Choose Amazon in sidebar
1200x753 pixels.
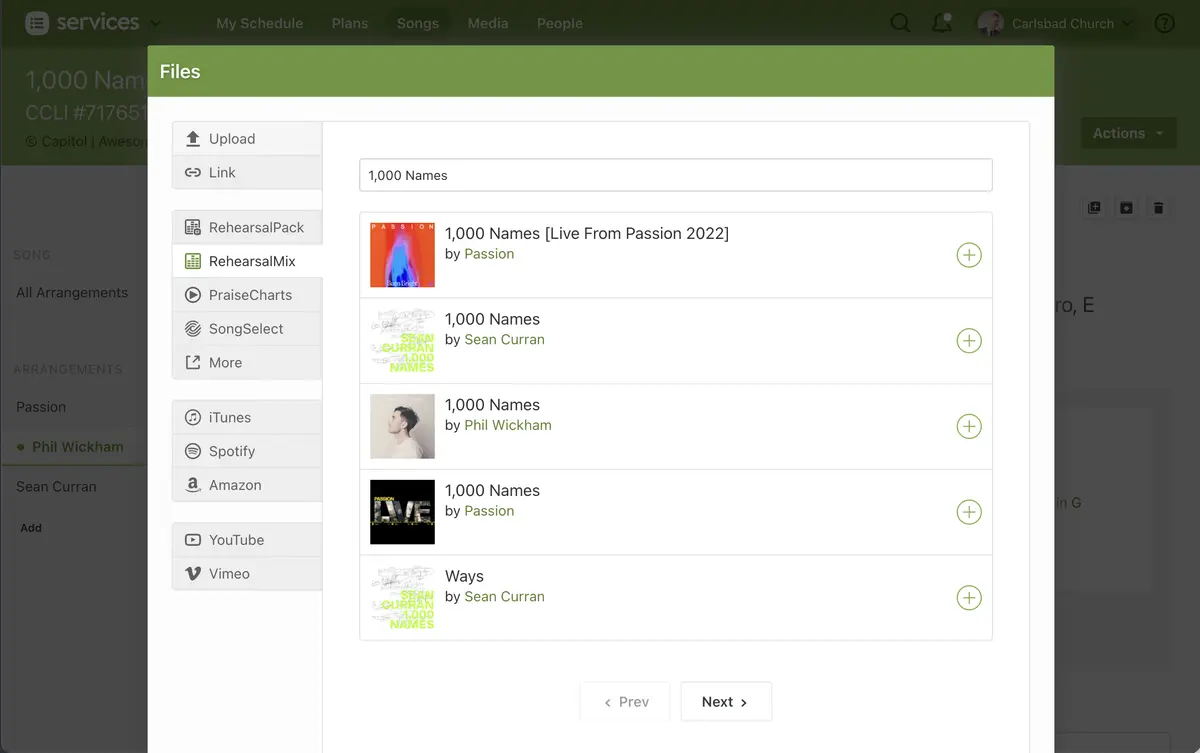coord(247,485)
